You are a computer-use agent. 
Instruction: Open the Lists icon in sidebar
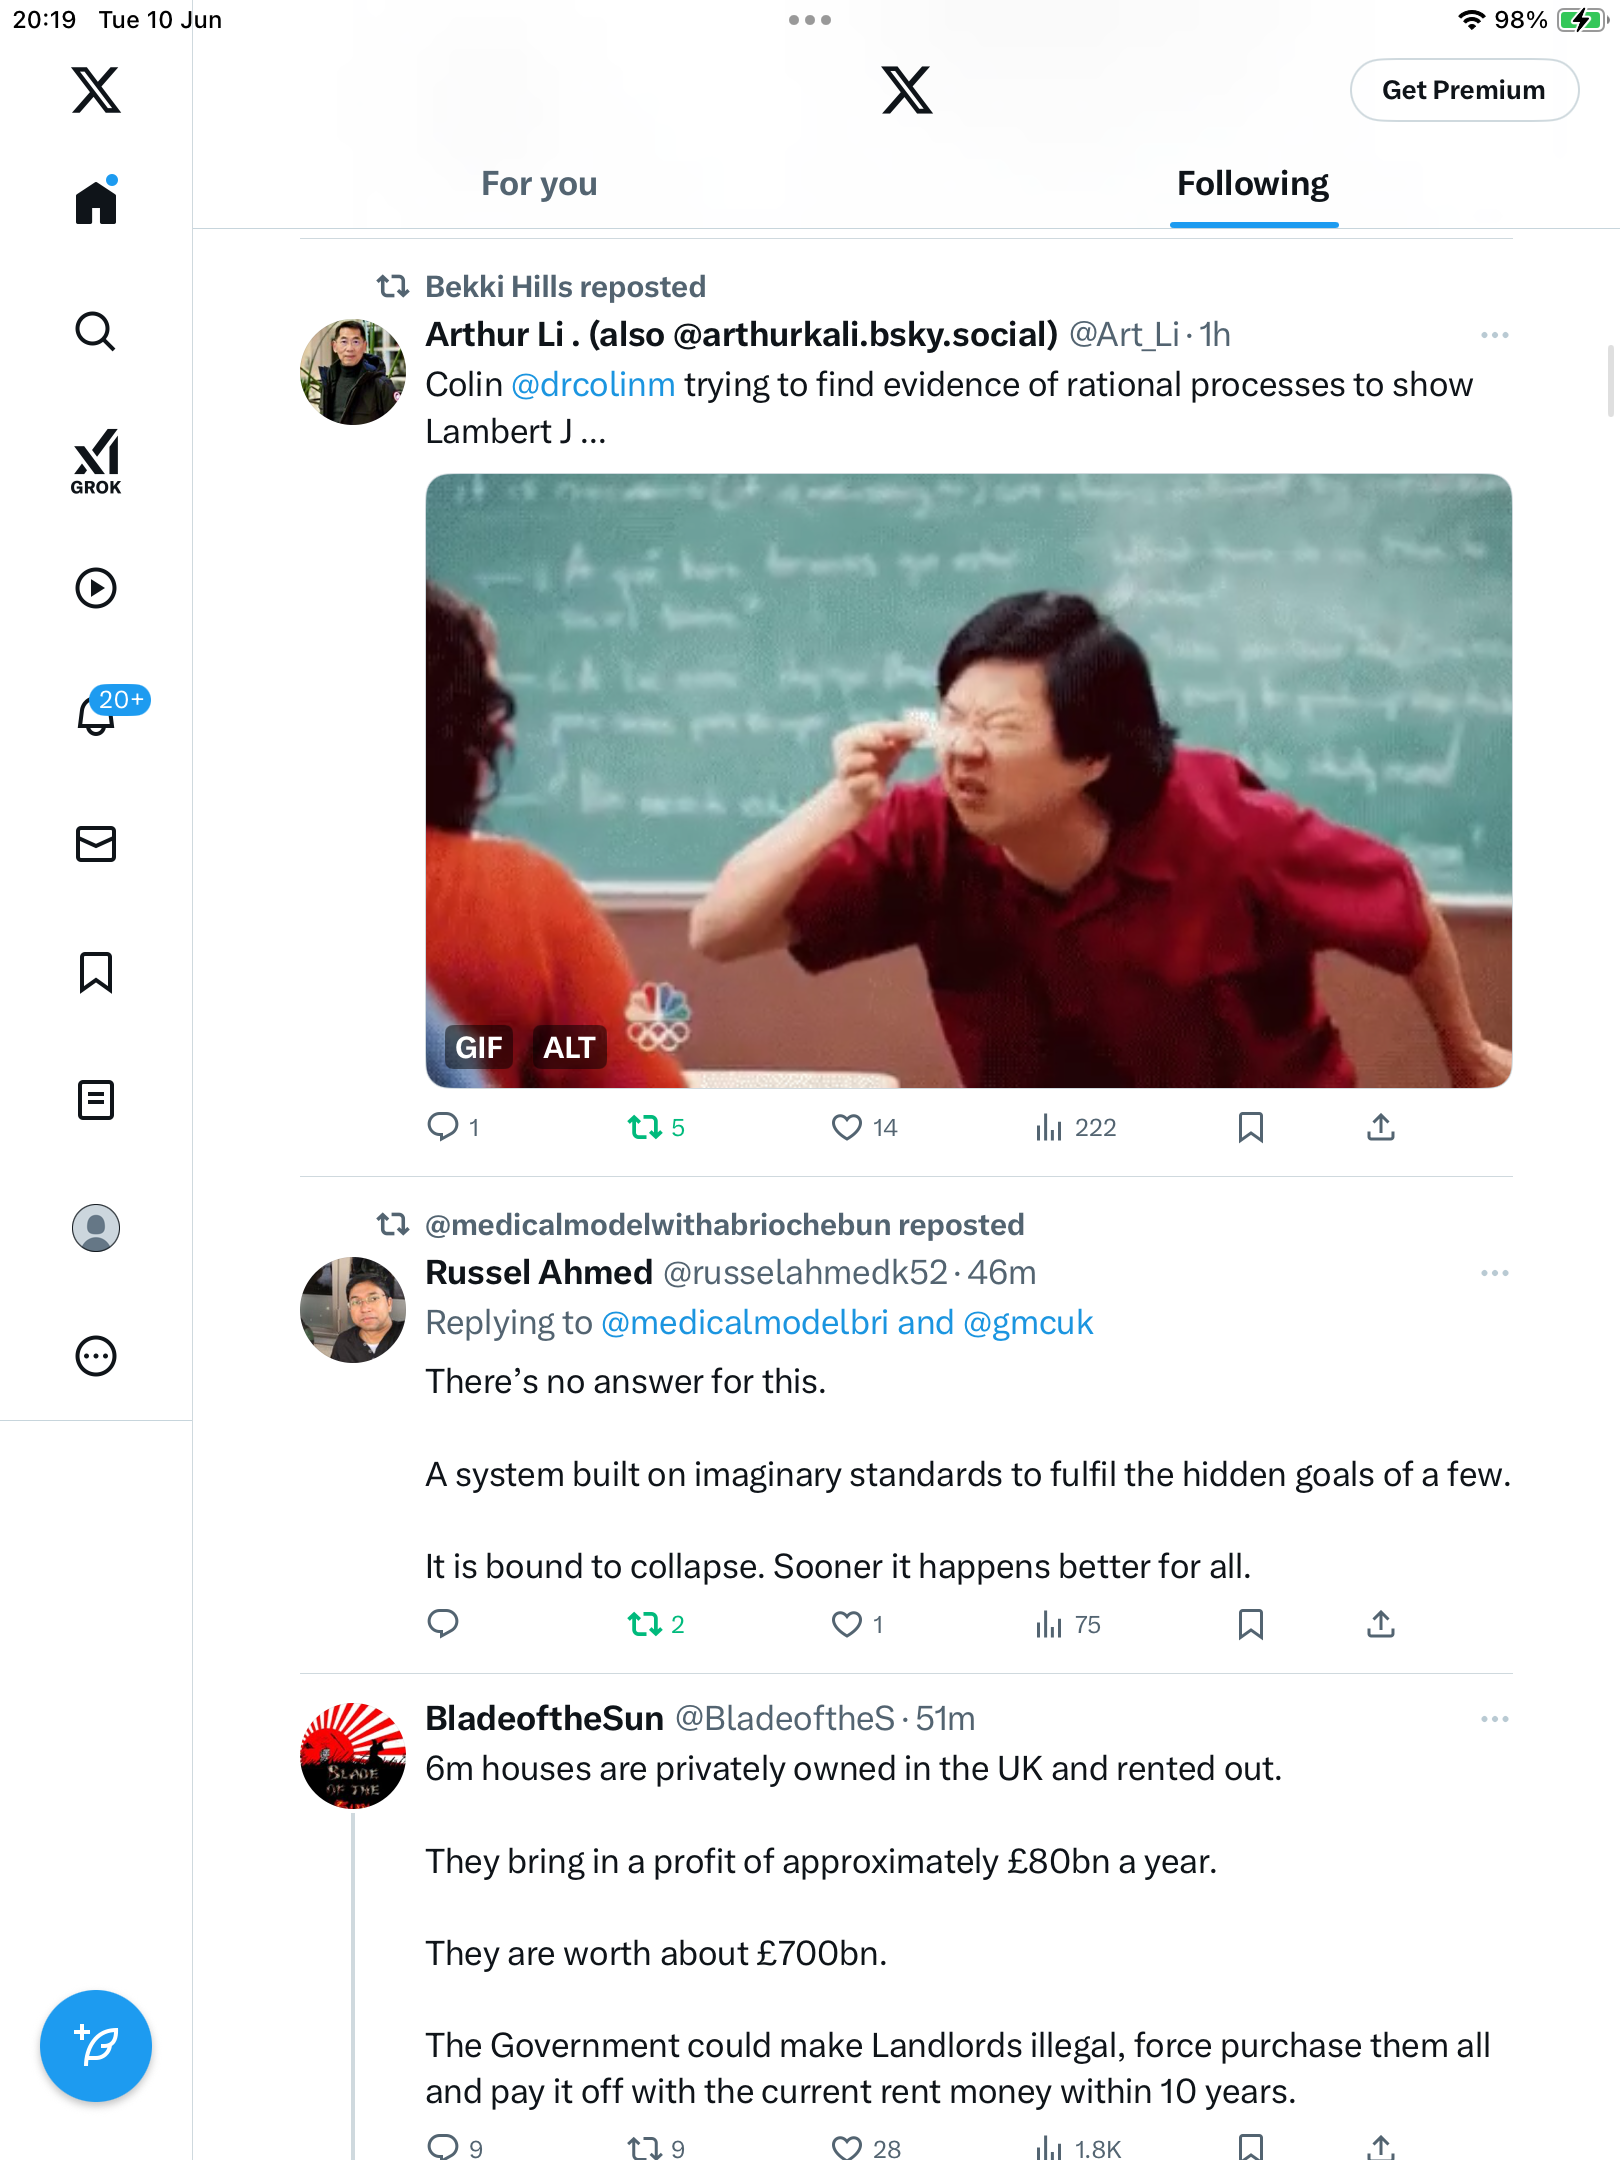coord(96,1100)
